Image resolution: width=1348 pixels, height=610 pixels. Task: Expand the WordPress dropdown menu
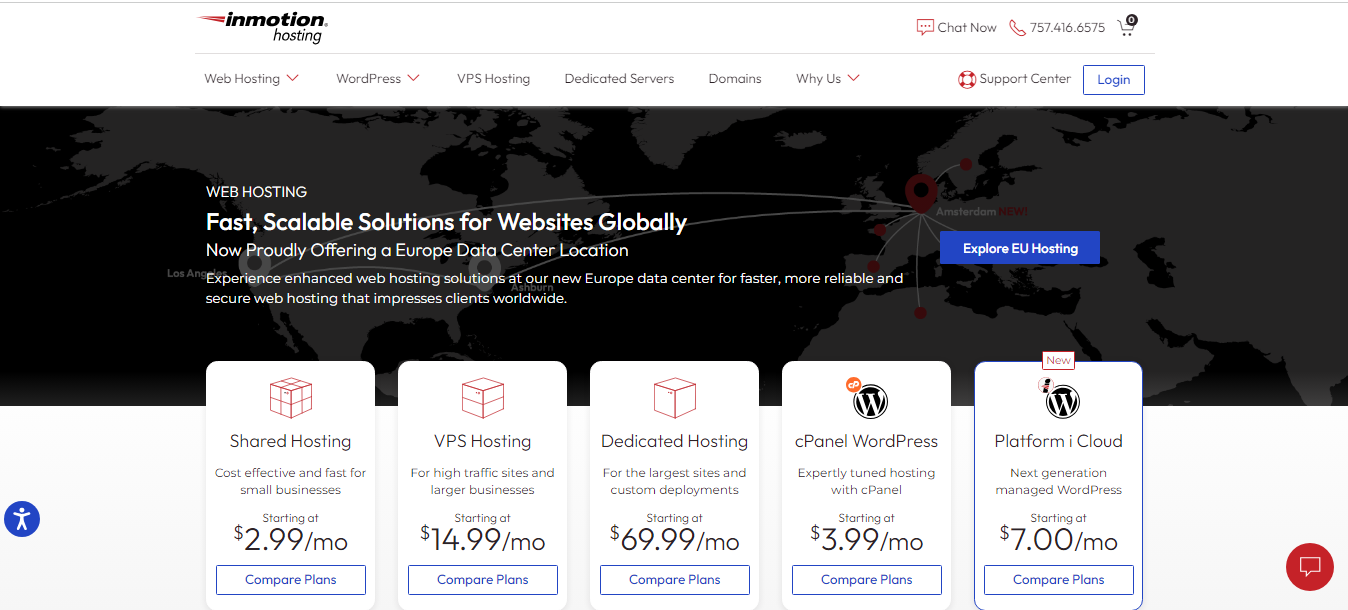pyautogui.click(x=377, y=79)
